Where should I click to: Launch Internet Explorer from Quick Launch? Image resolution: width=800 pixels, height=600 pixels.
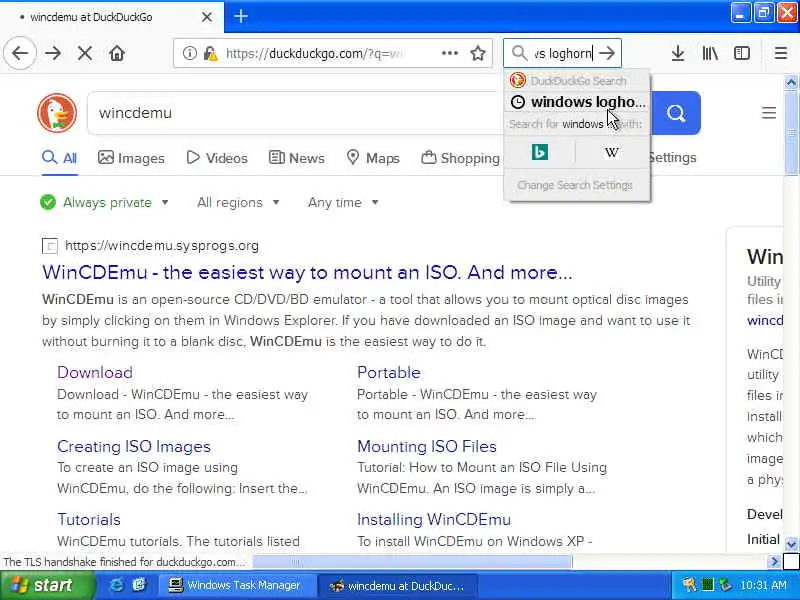[116, 585]
